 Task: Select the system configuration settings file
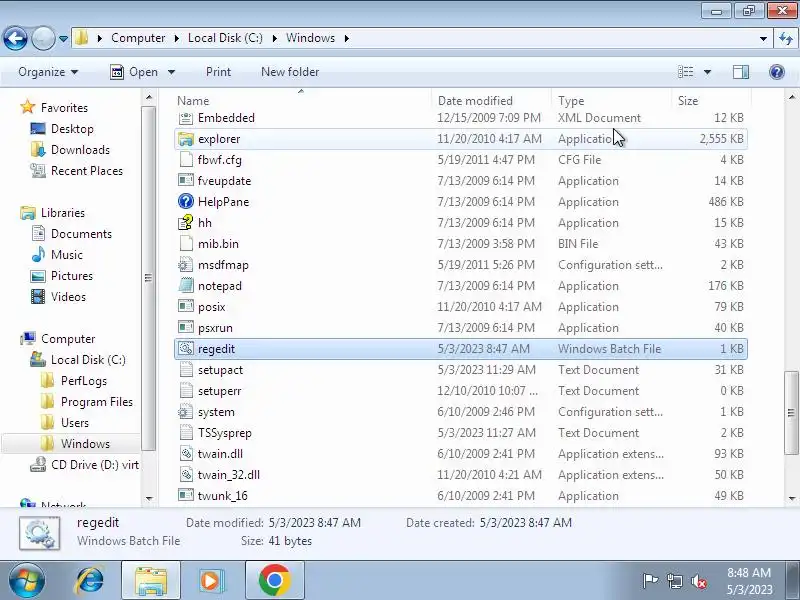coord(461,412)
